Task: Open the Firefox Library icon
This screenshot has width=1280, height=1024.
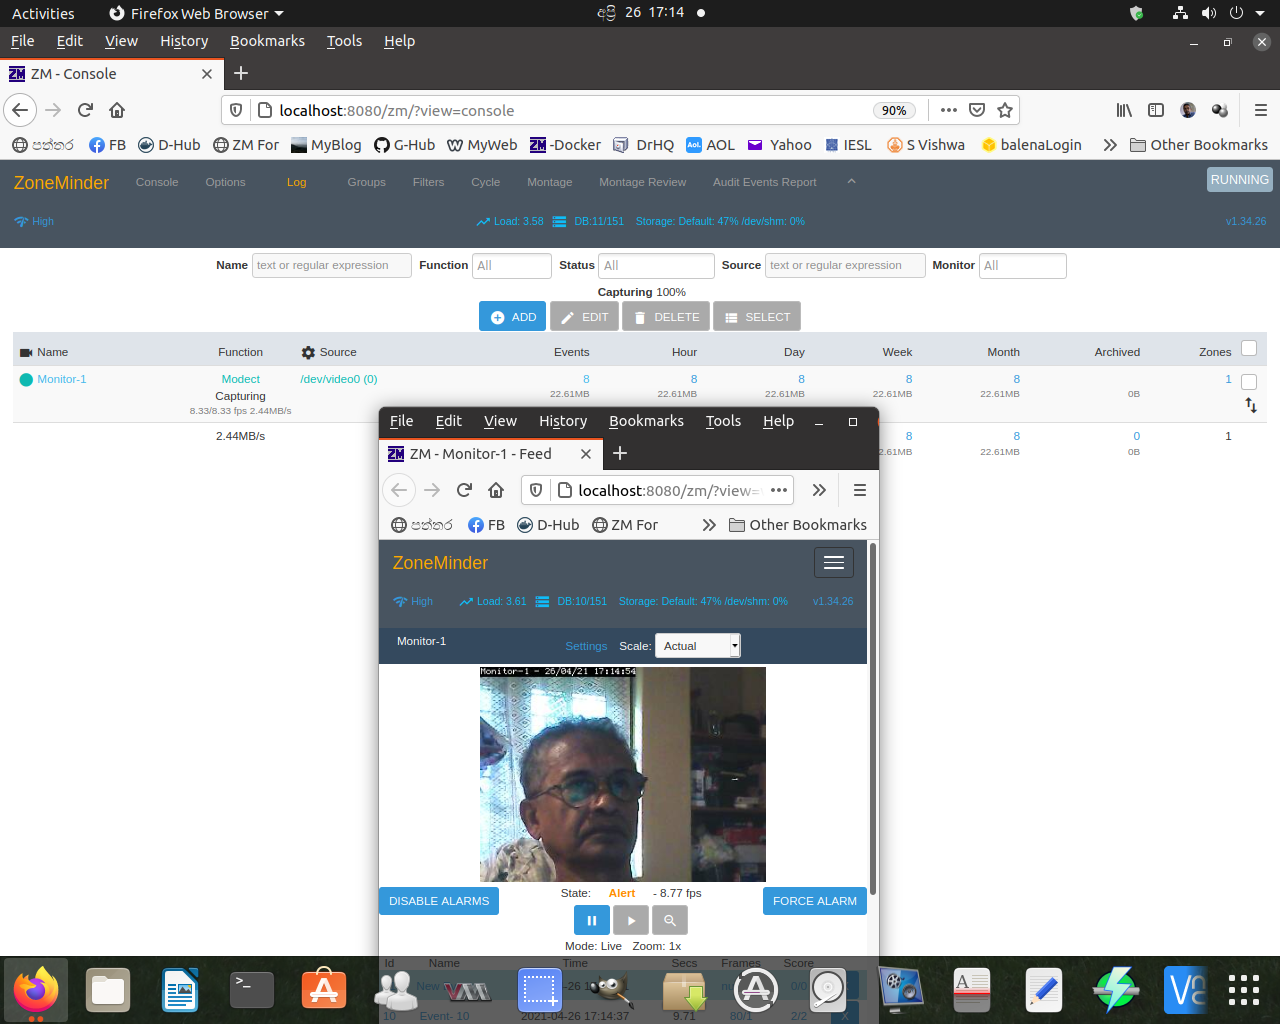Action: [1125, 110]
